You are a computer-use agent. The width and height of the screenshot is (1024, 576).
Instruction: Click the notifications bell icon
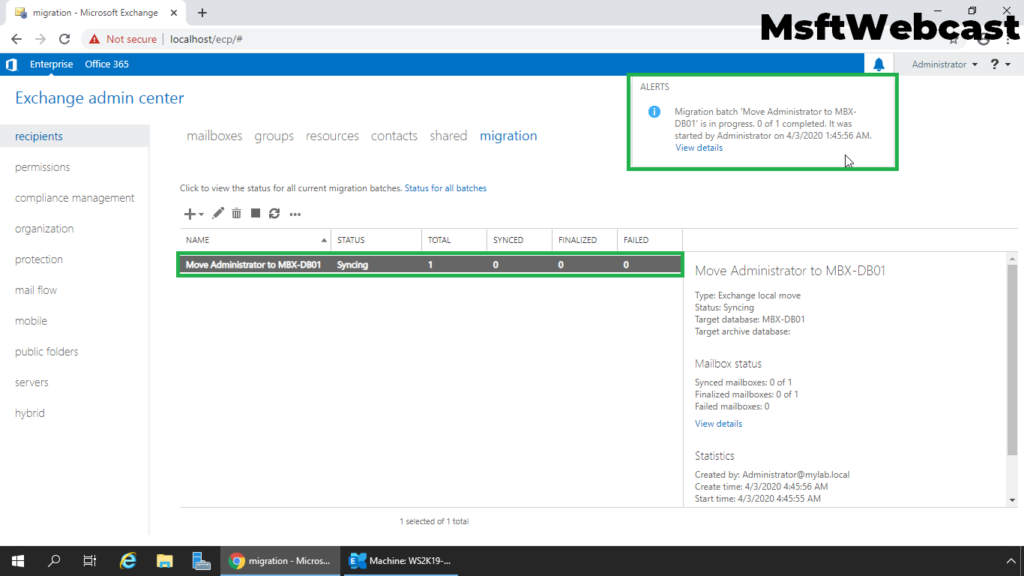878,64
